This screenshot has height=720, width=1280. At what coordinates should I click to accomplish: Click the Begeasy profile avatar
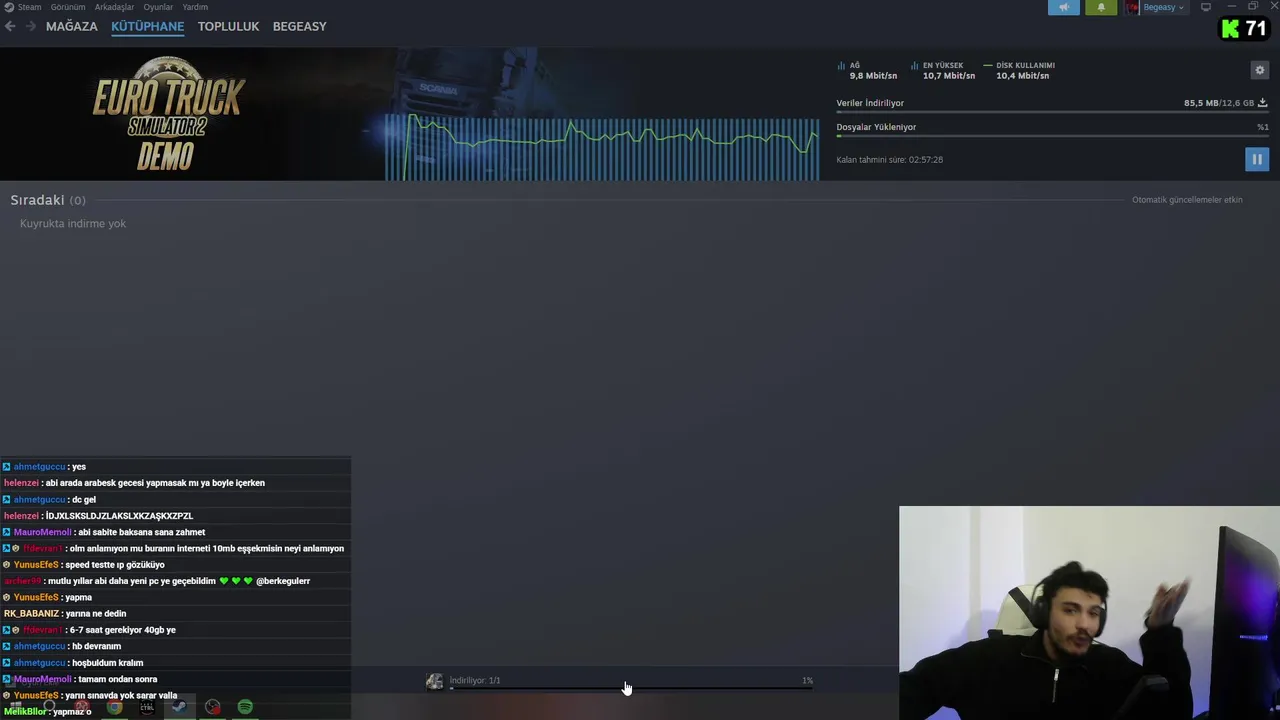click(1132, 7)
